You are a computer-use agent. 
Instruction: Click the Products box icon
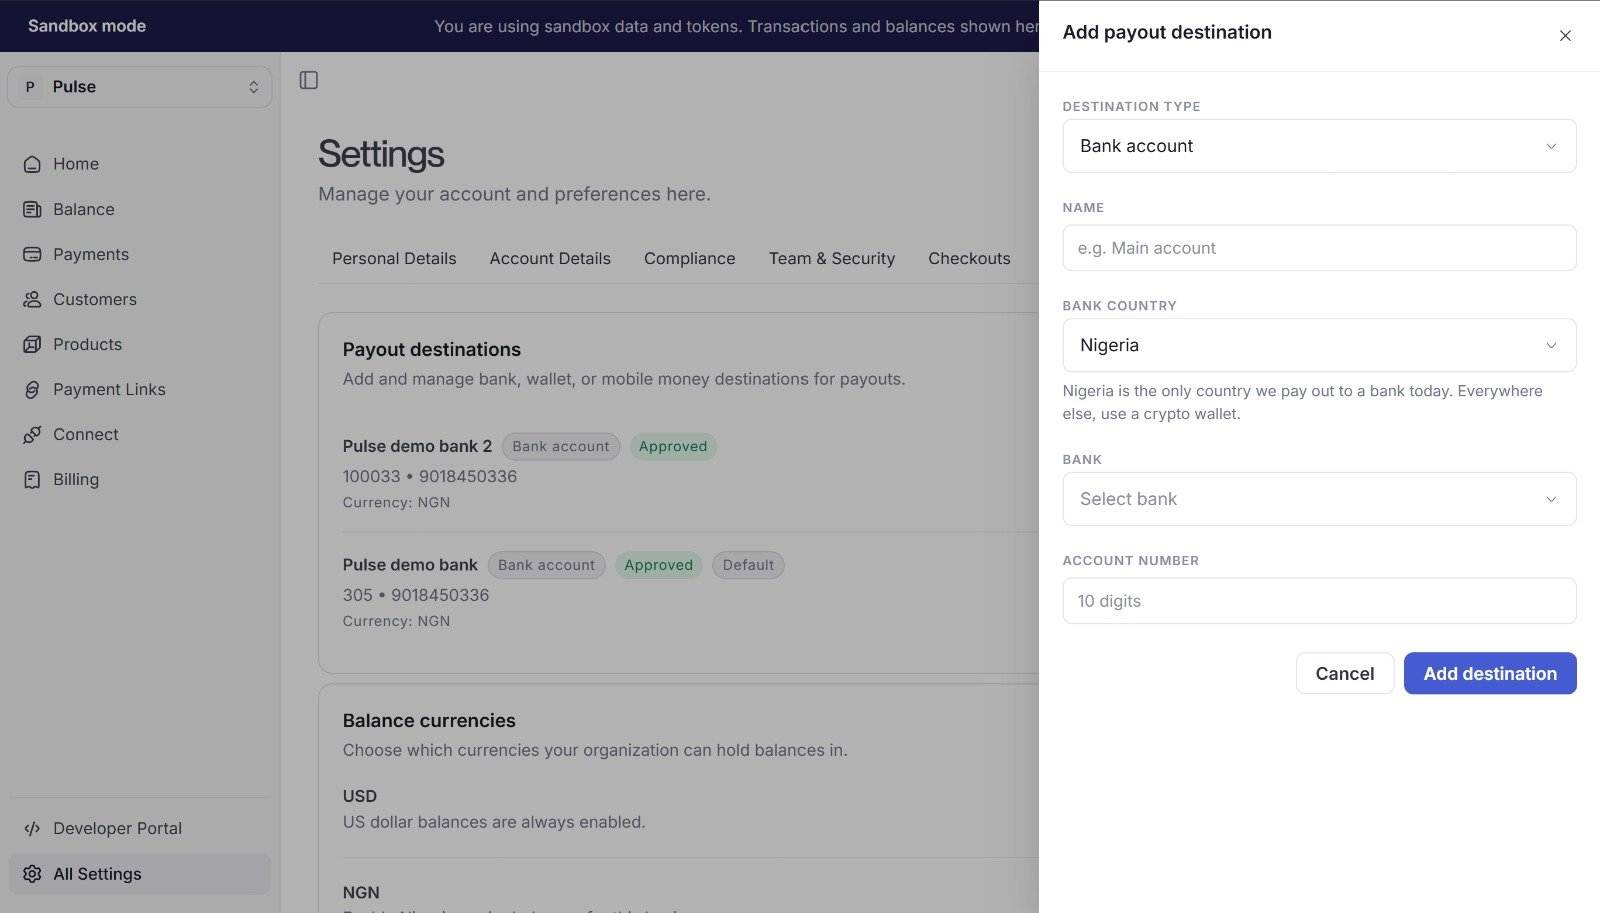[x=32, y=344]
